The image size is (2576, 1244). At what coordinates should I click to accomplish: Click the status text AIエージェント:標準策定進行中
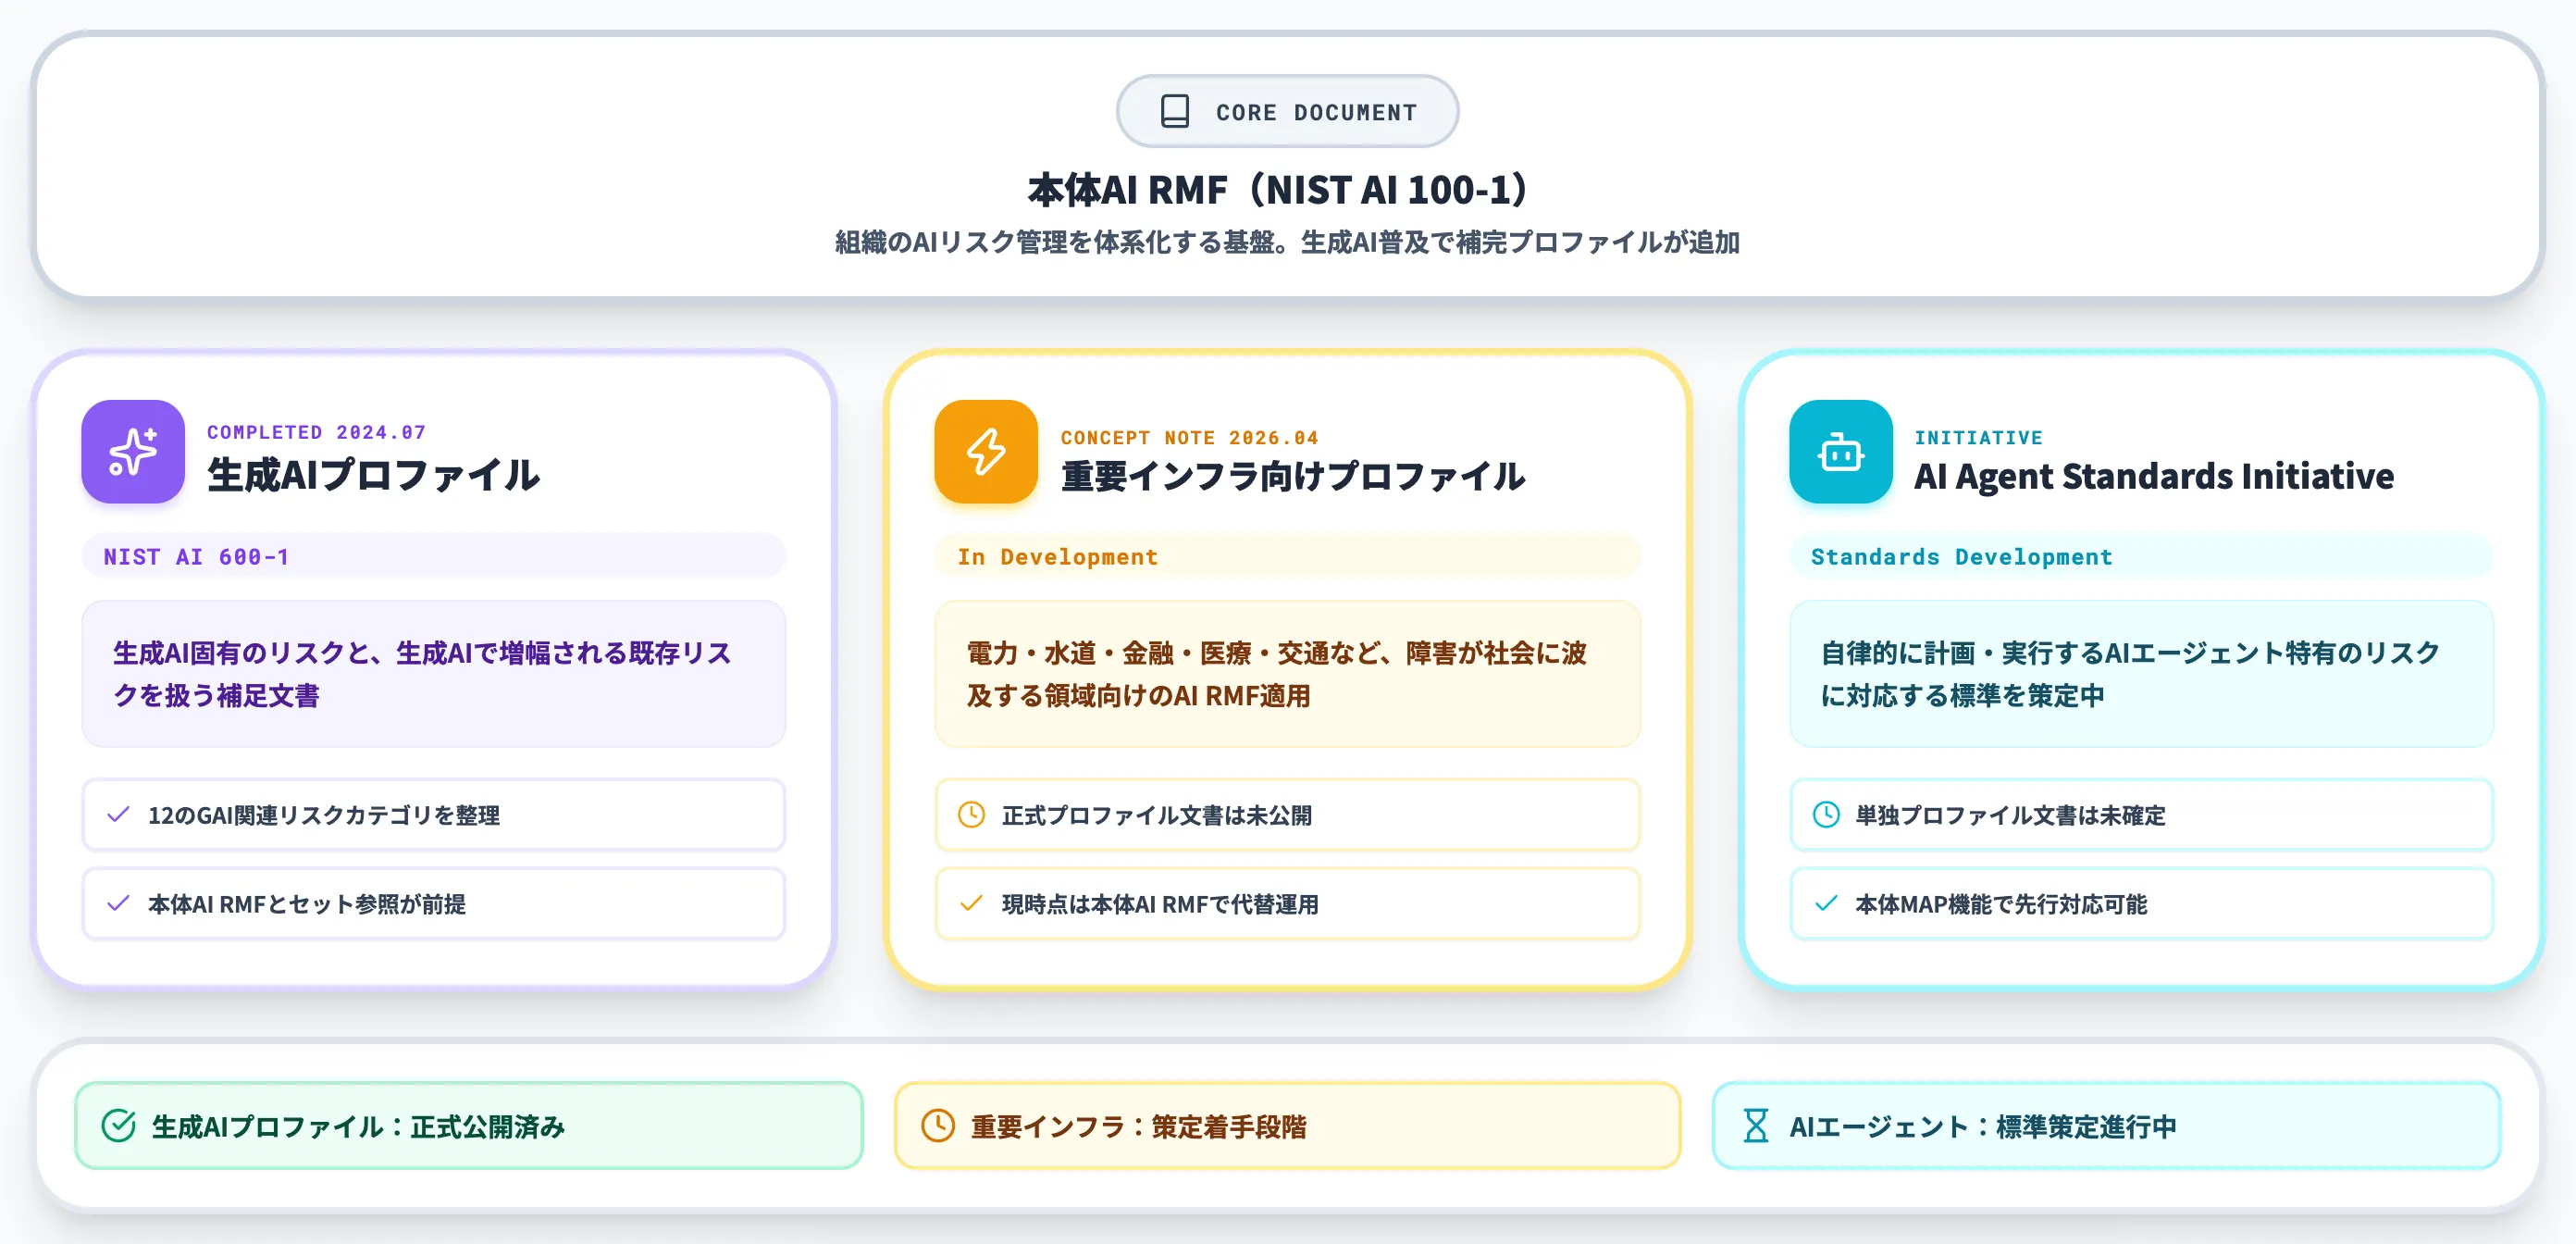[x=1983, y=1127]
